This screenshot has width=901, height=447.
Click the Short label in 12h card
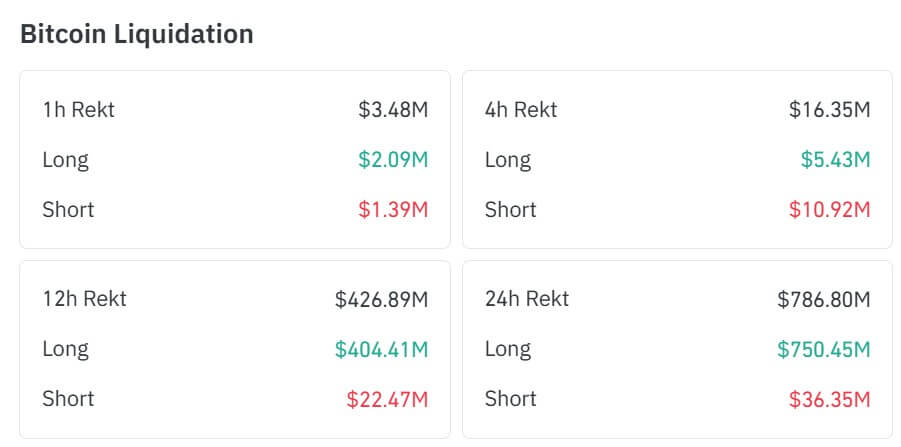coord(68,399)
